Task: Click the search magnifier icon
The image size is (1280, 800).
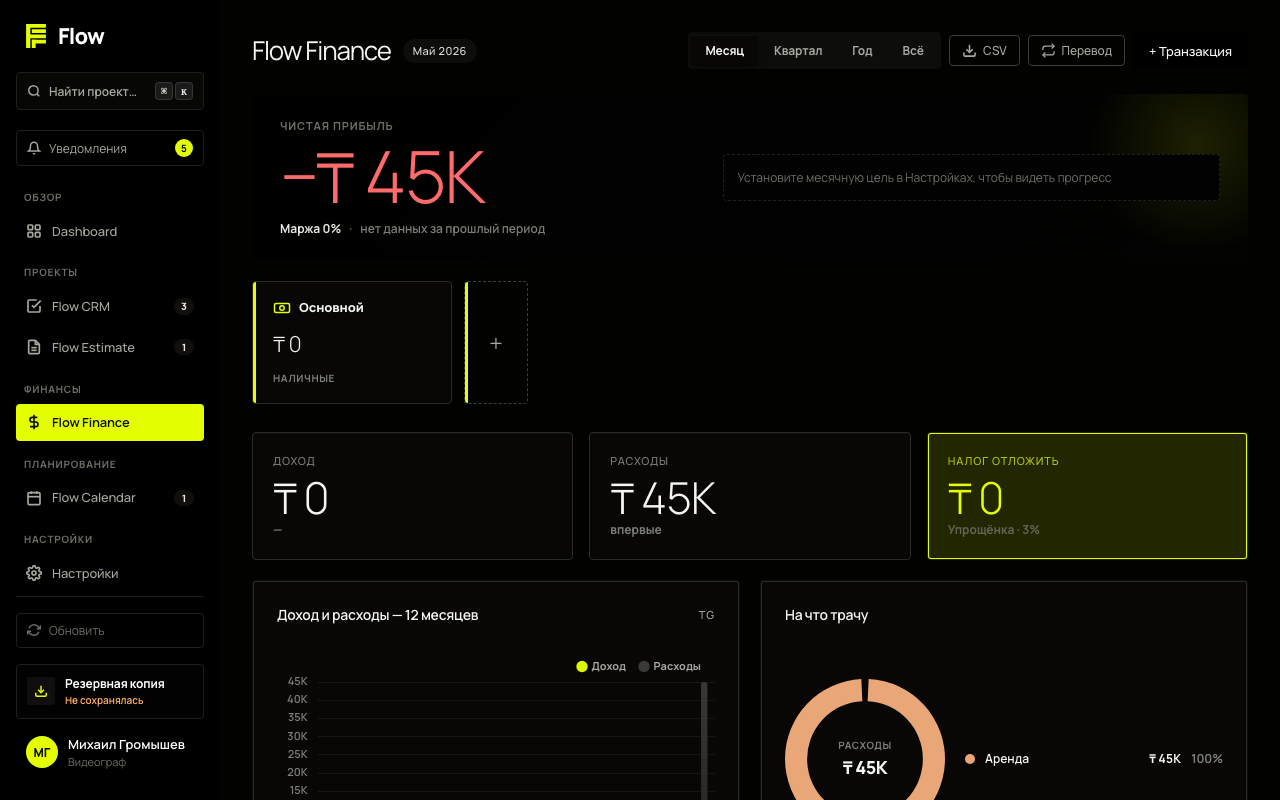Action: coord(34,91)
